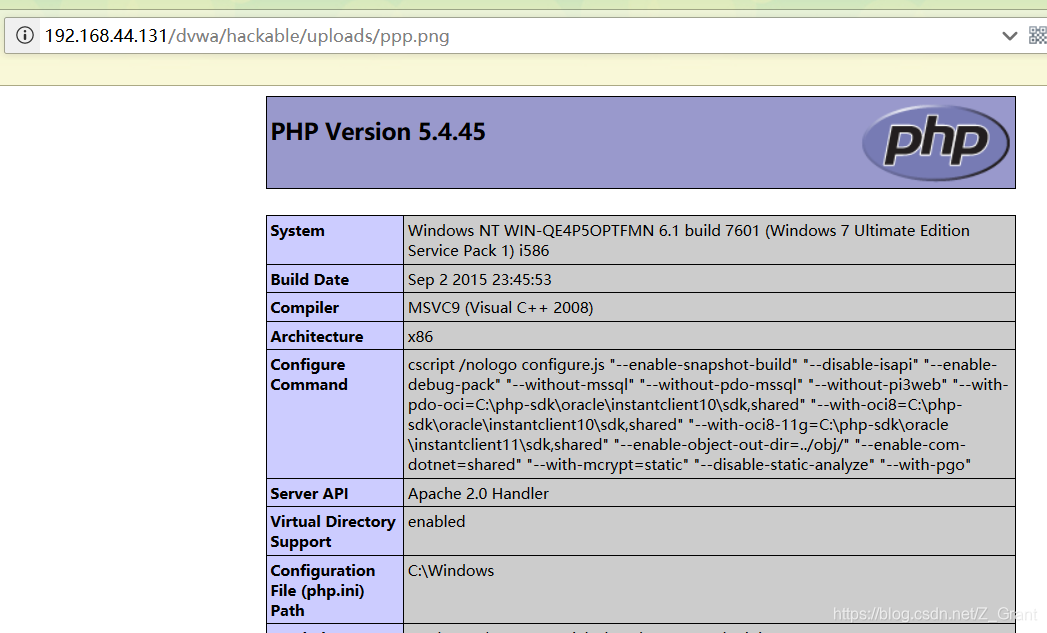Click the 'Windows NT WIN-QE4P5OPTFMN' system value
The width and height of the screenshot is (1047, 633).
(x=688, y=240)
